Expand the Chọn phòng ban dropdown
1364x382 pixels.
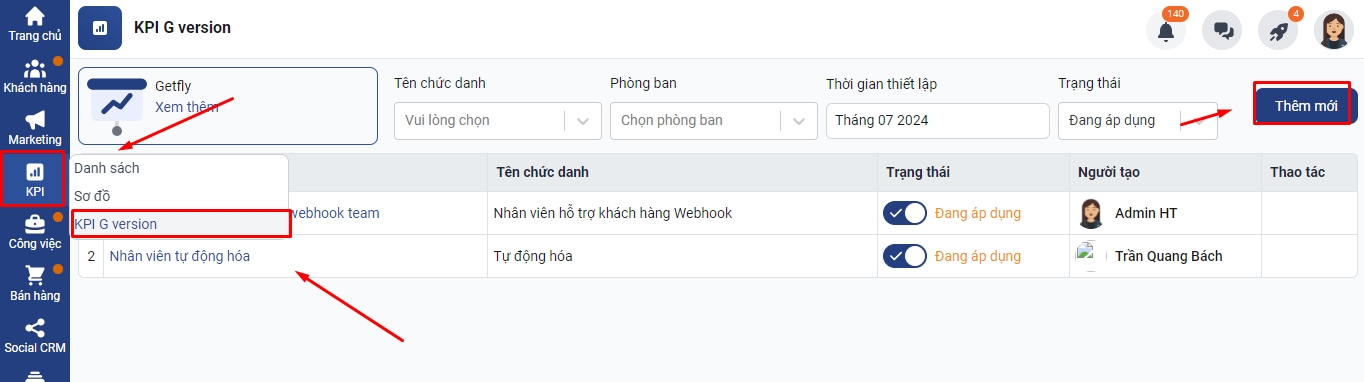[x=714, y=120]
